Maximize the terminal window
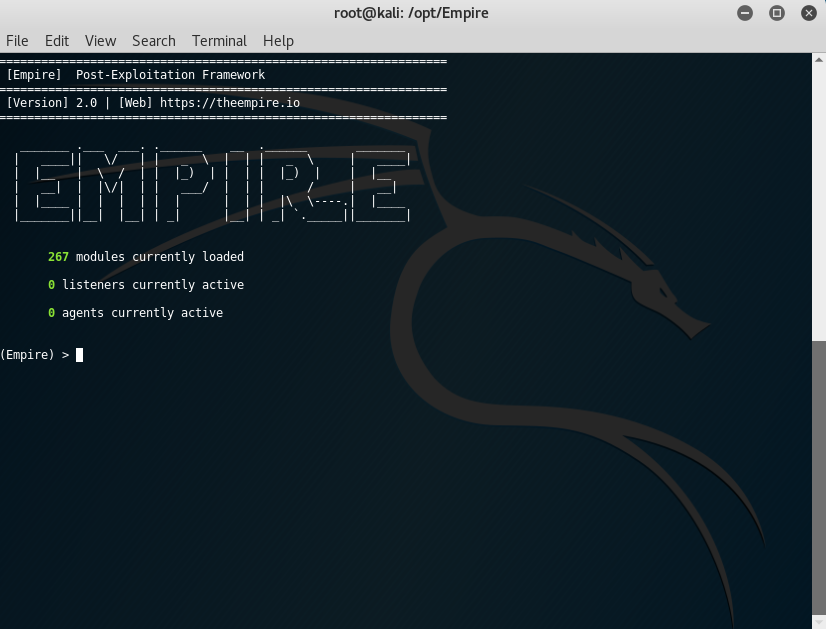The image size is (826, 629). tap(776, 13)
